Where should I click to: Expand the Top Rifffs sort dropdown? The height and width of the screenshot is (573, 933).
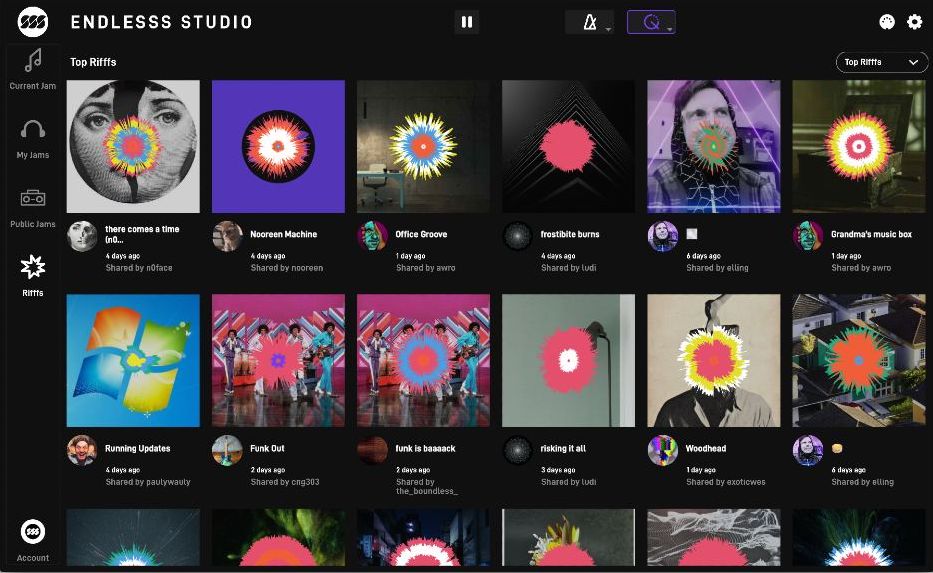pos(882,62)
